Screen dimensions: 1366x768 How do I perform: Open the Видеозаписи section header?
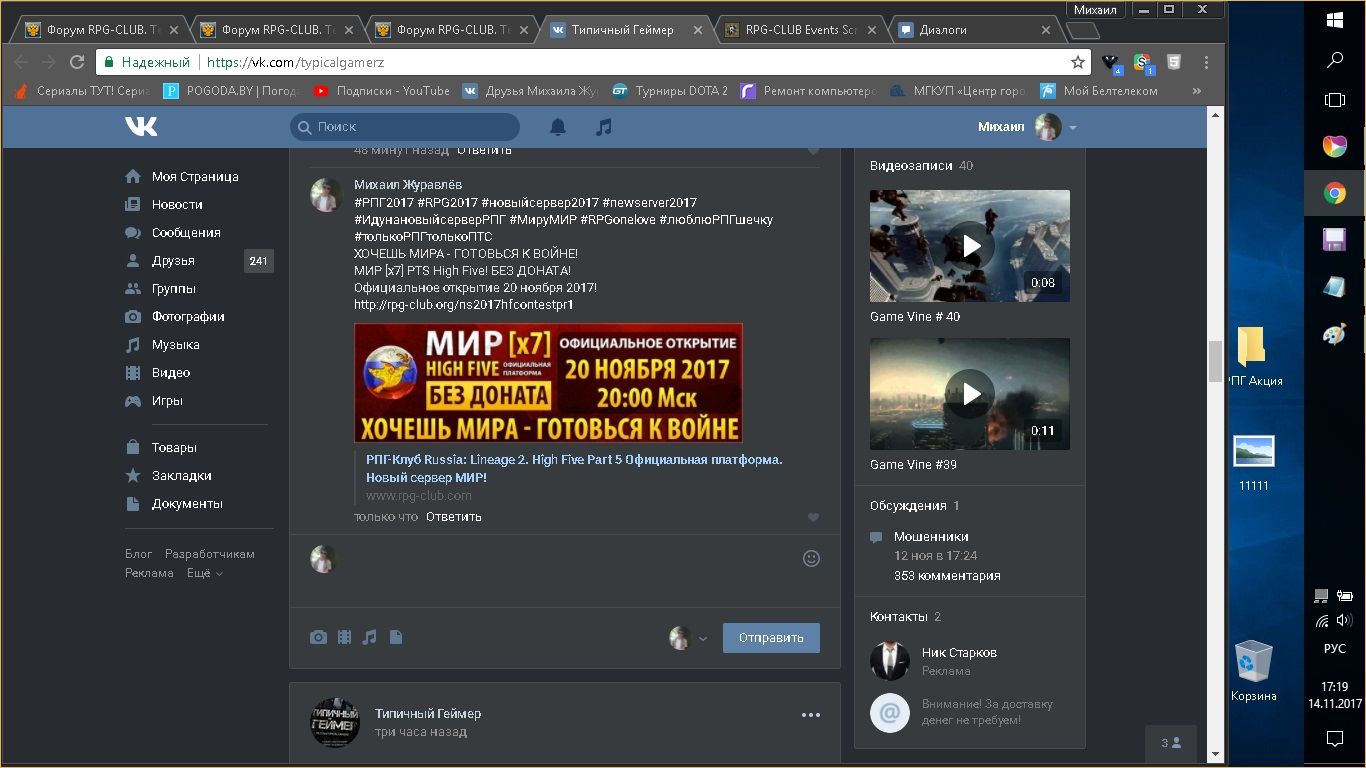[921, 166]
